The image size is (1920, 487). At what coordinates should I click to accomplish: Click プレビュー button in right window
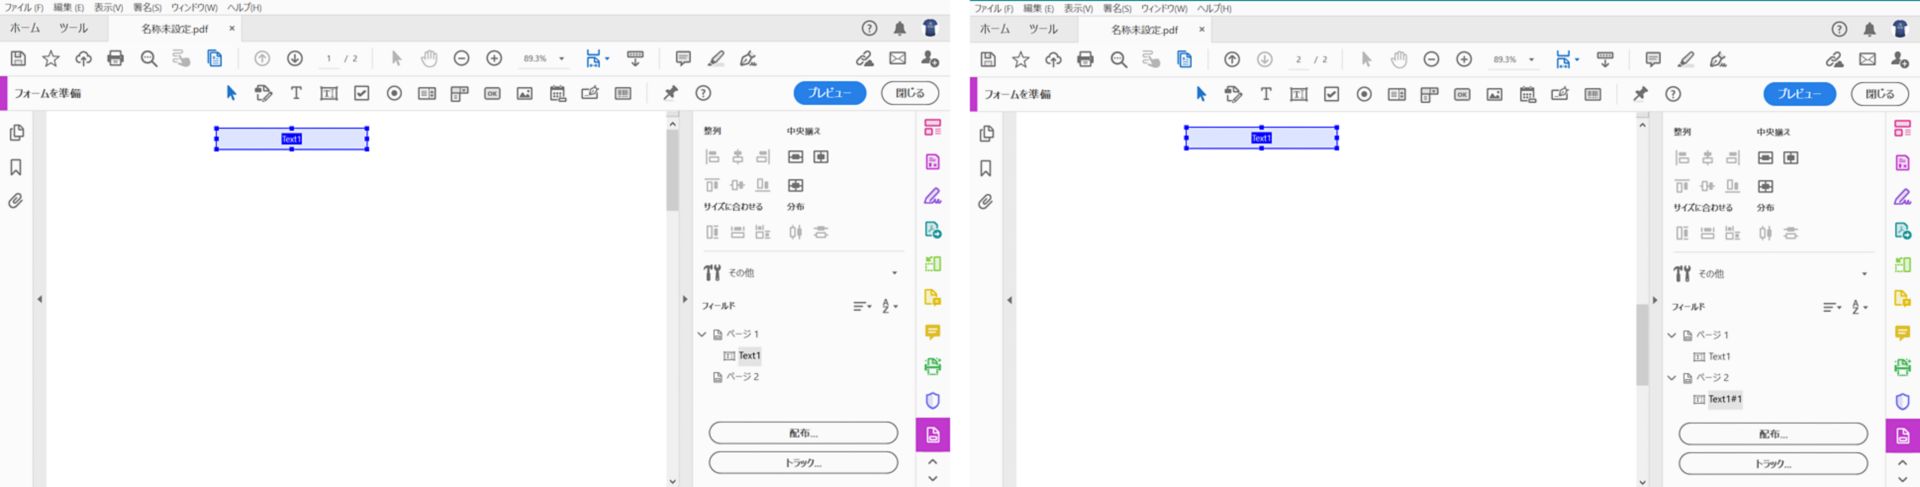click(x=1800, y=94)
